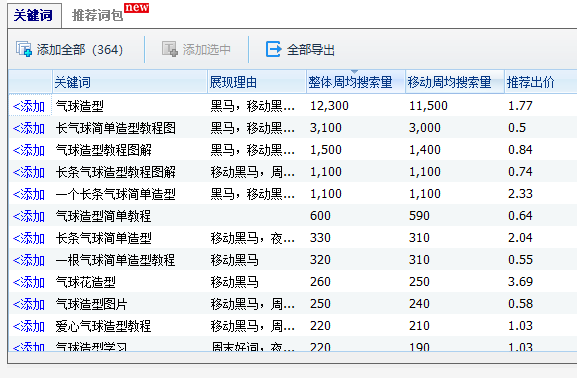Add the 气球花造型 keyword

(29, 282)
